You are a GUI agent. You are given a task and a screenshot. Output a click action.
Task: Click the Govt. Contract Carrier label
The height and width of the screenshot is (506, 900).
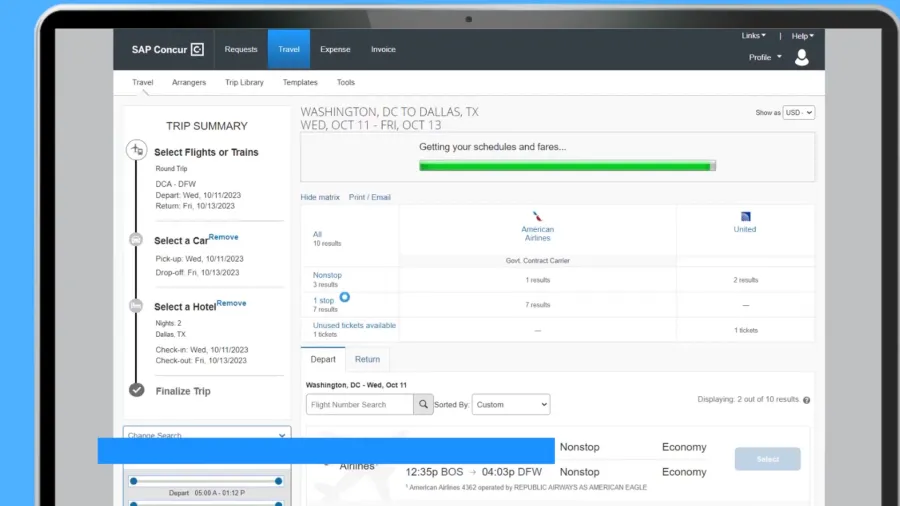coord(537,260)
